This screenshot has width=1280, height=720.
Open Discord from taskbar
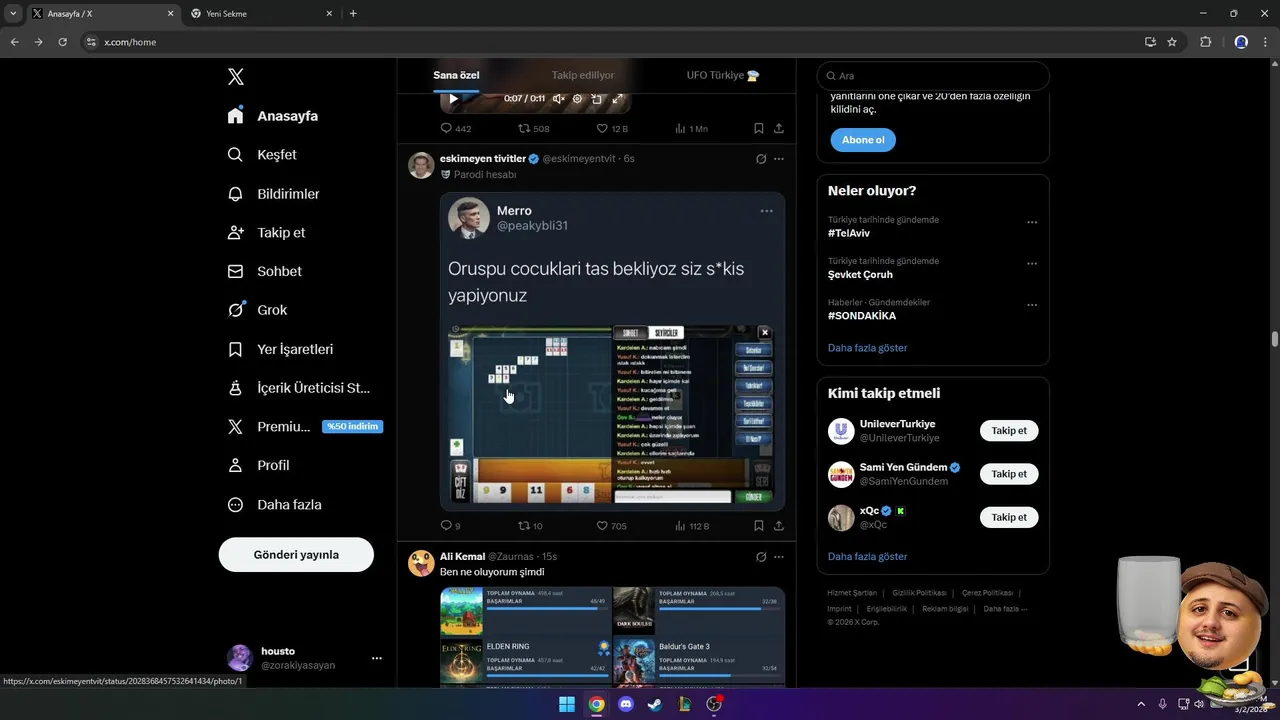[626, 704]
